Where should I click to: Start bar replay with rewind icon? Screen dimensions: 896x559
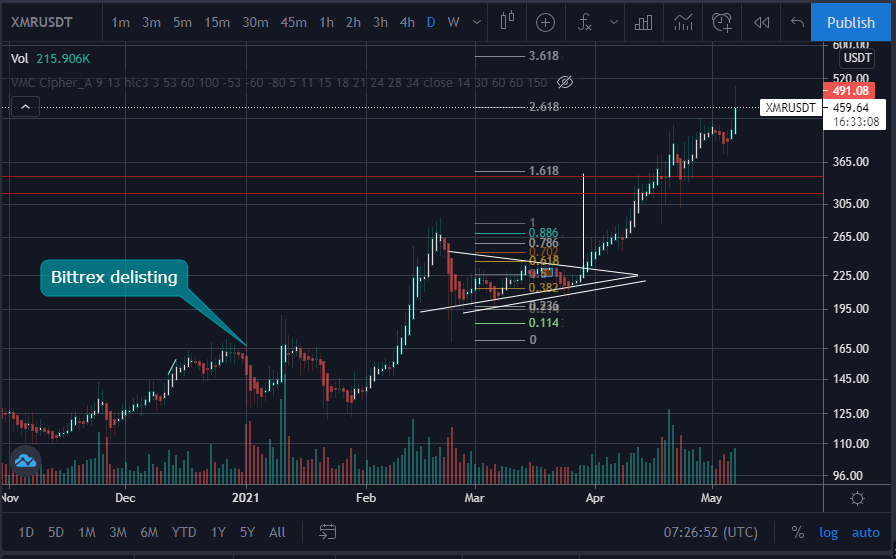(x=761, y=22)
